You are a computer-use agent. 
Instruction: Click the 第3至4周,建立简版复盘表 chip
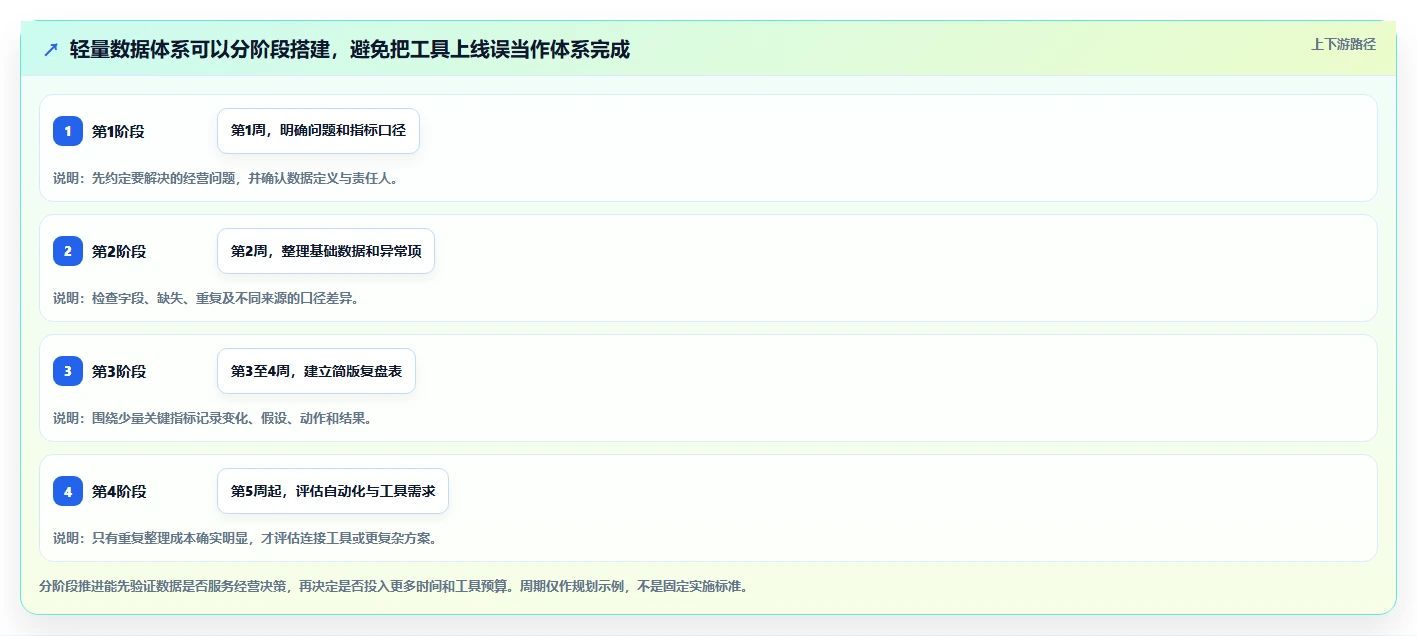pyautogui.click(x=316, y=371)
